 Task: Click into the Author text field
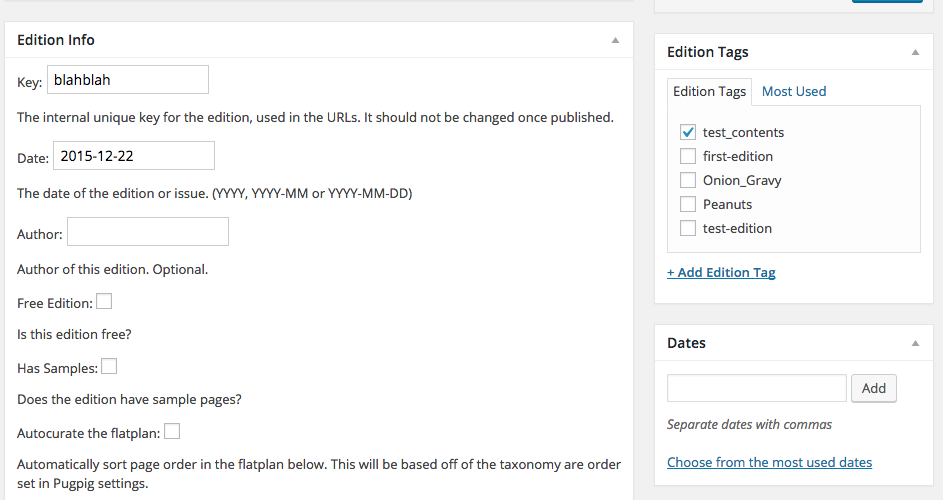(x=148, y=232)
